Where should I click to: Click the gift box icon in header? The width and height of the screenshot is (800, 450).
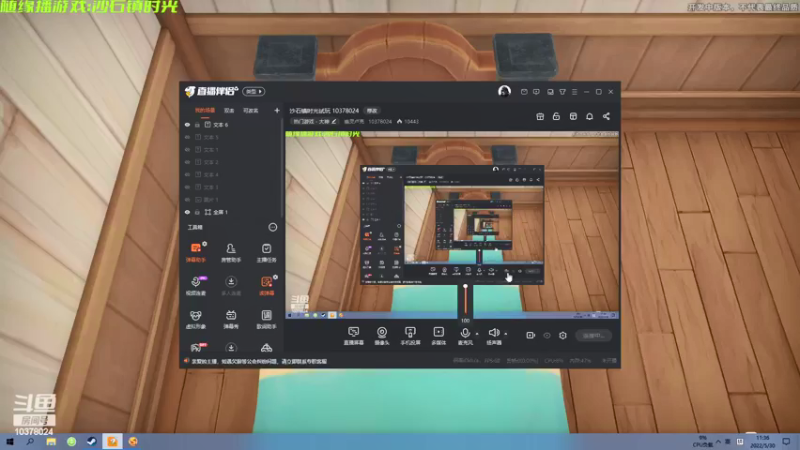pyautogui.click(x=540, y=116)
